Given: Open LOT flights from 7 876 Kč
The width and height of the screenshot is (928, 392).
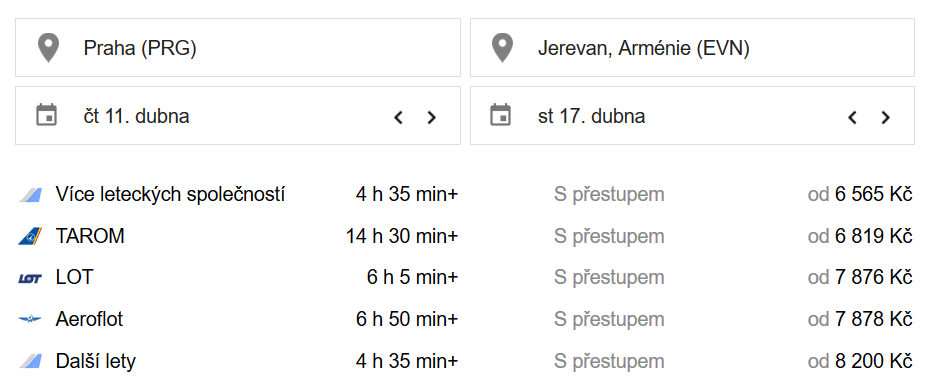Looking at the screenshot, I should [x=465, y=278].
